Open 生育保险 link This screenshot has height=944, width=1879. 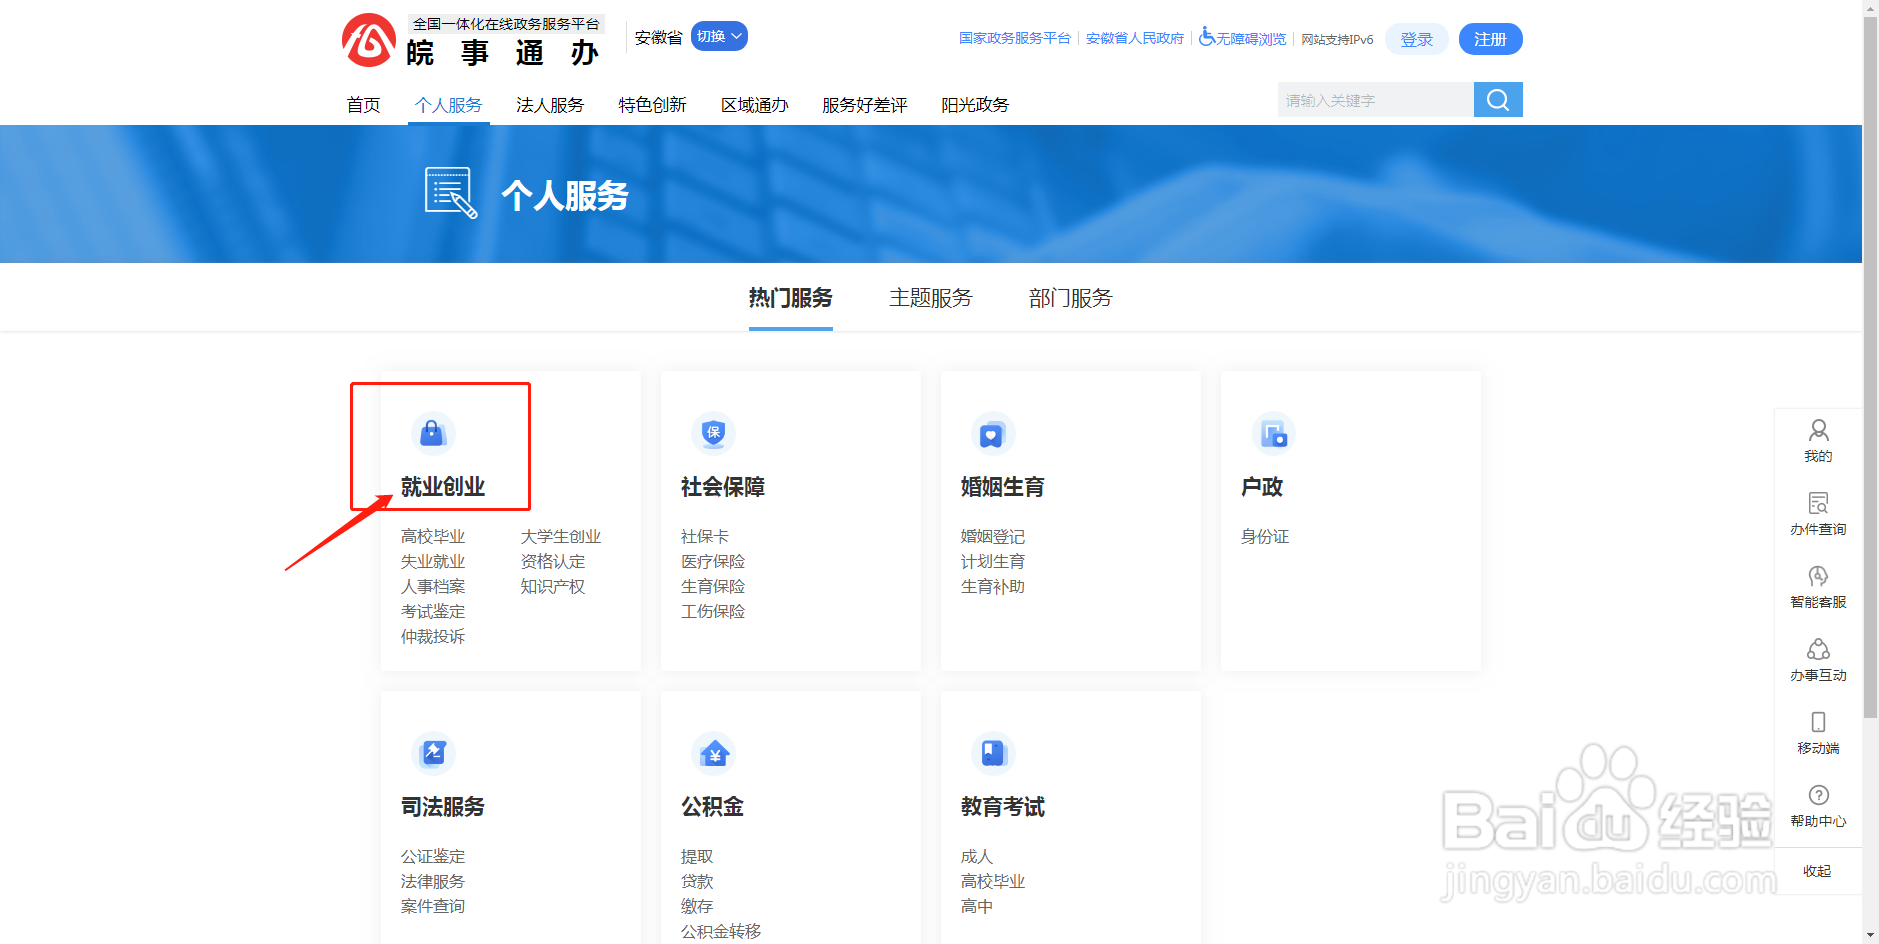[x=713, y=587]
